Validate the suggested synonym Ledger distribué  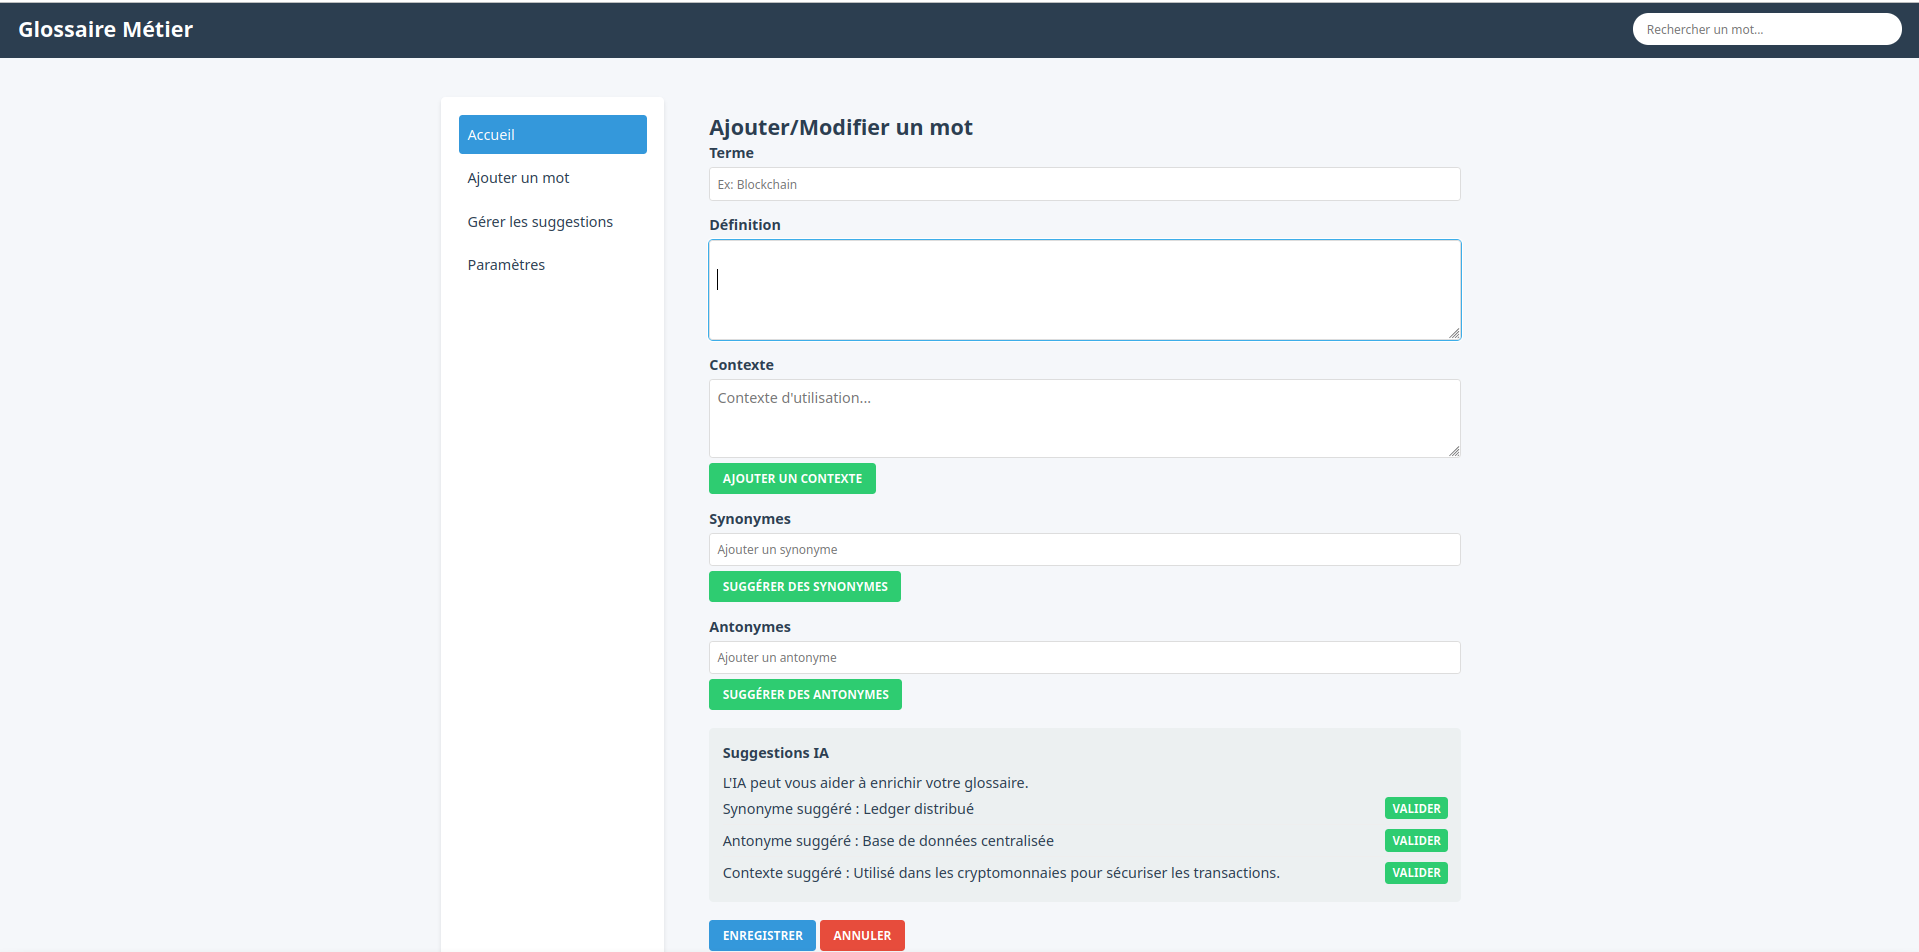point(1416,809)
